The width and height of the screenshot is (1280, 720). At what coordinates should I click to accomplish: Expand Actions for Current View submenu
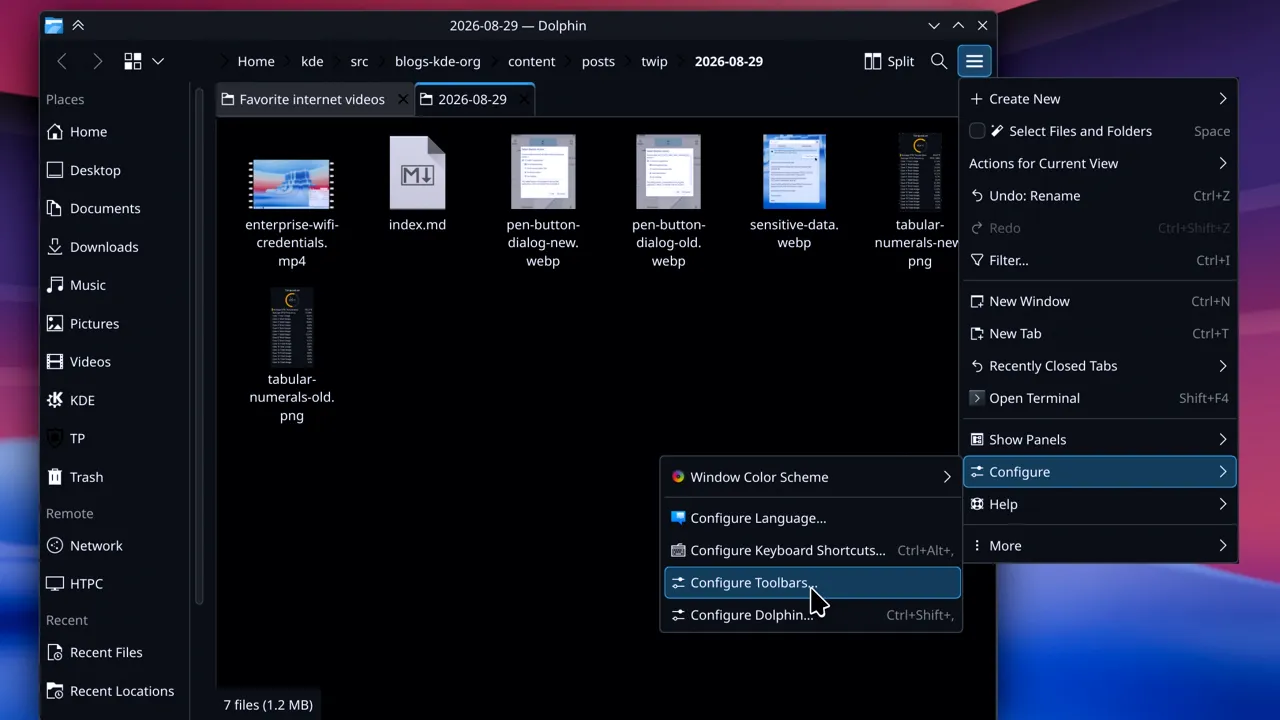[1100, 163]
